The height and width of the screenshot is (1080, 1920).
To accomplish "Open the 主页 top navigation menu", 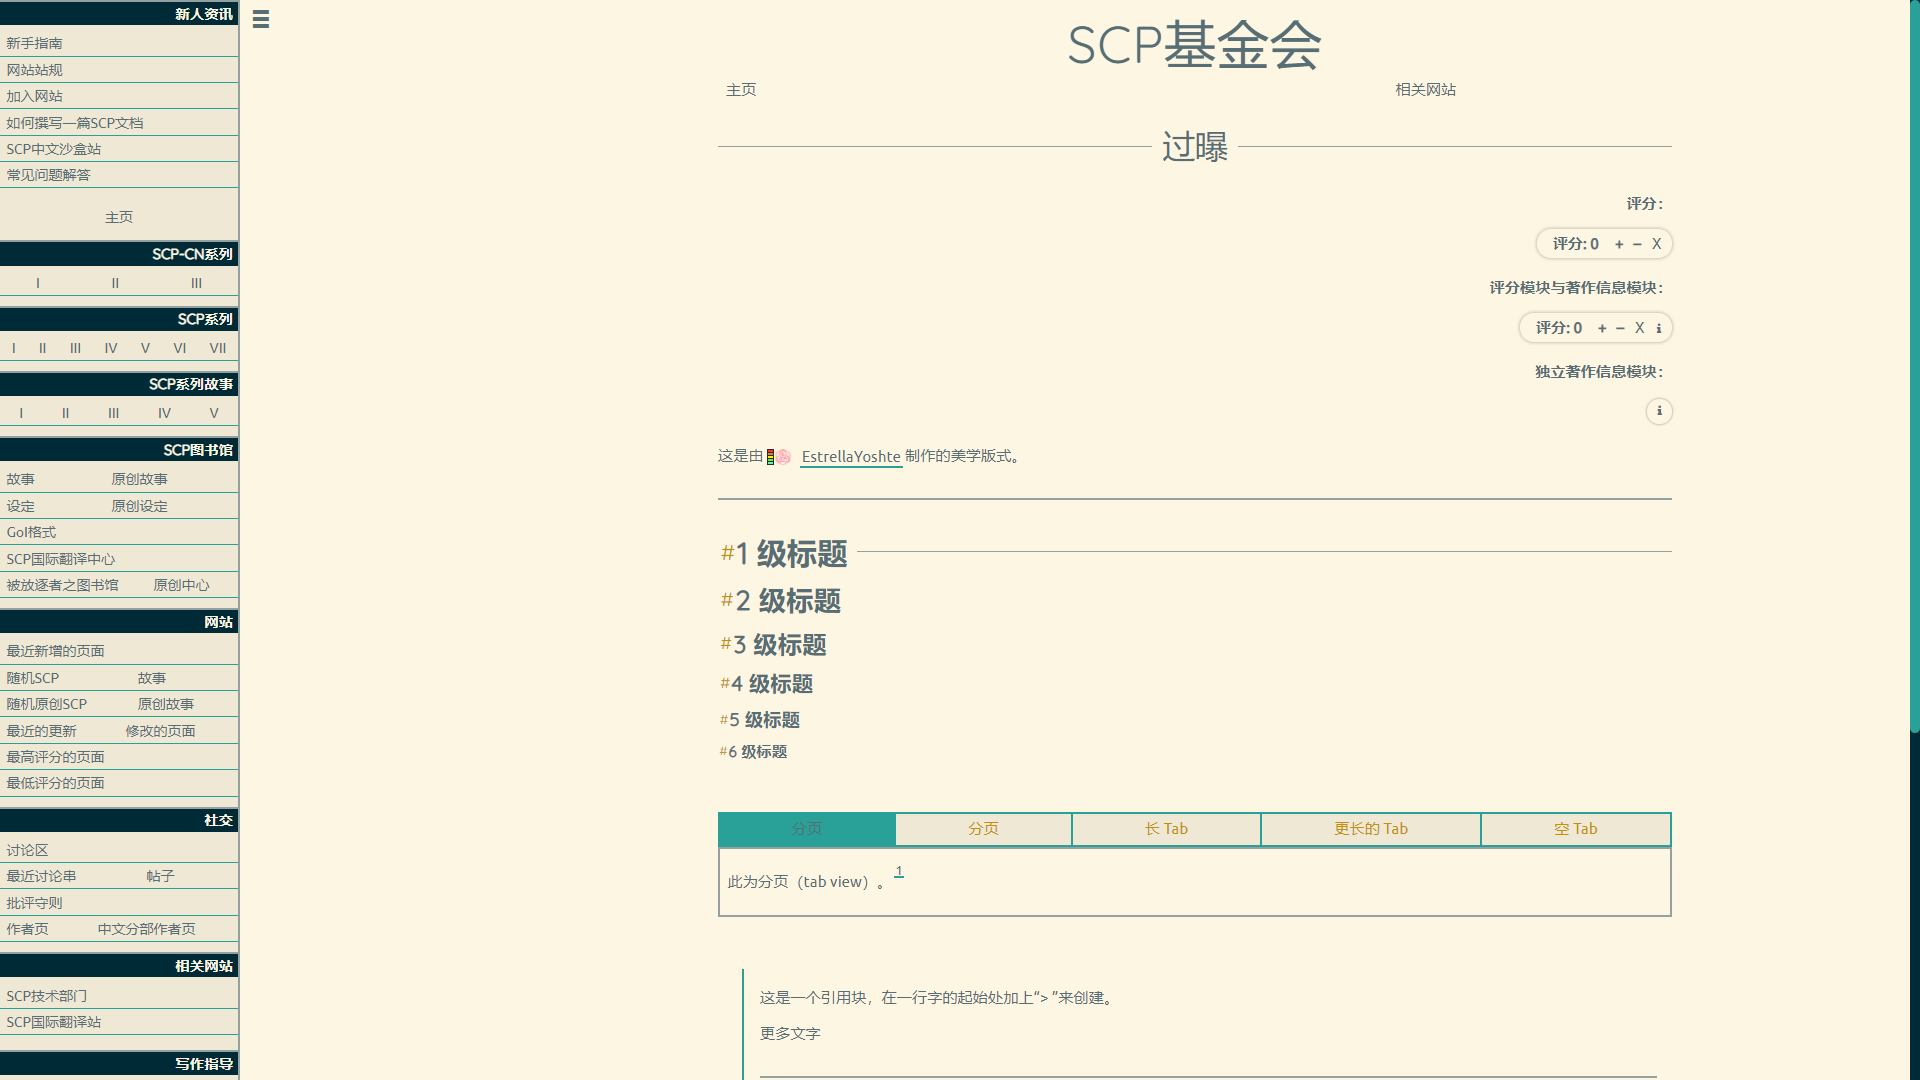I will point(741,90).
